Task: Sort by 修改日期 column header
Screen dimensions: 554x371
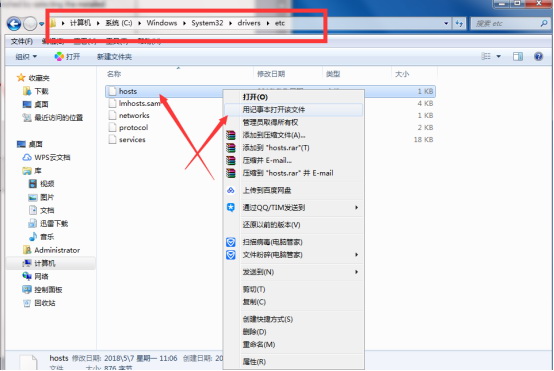Action: click(271, 74)
